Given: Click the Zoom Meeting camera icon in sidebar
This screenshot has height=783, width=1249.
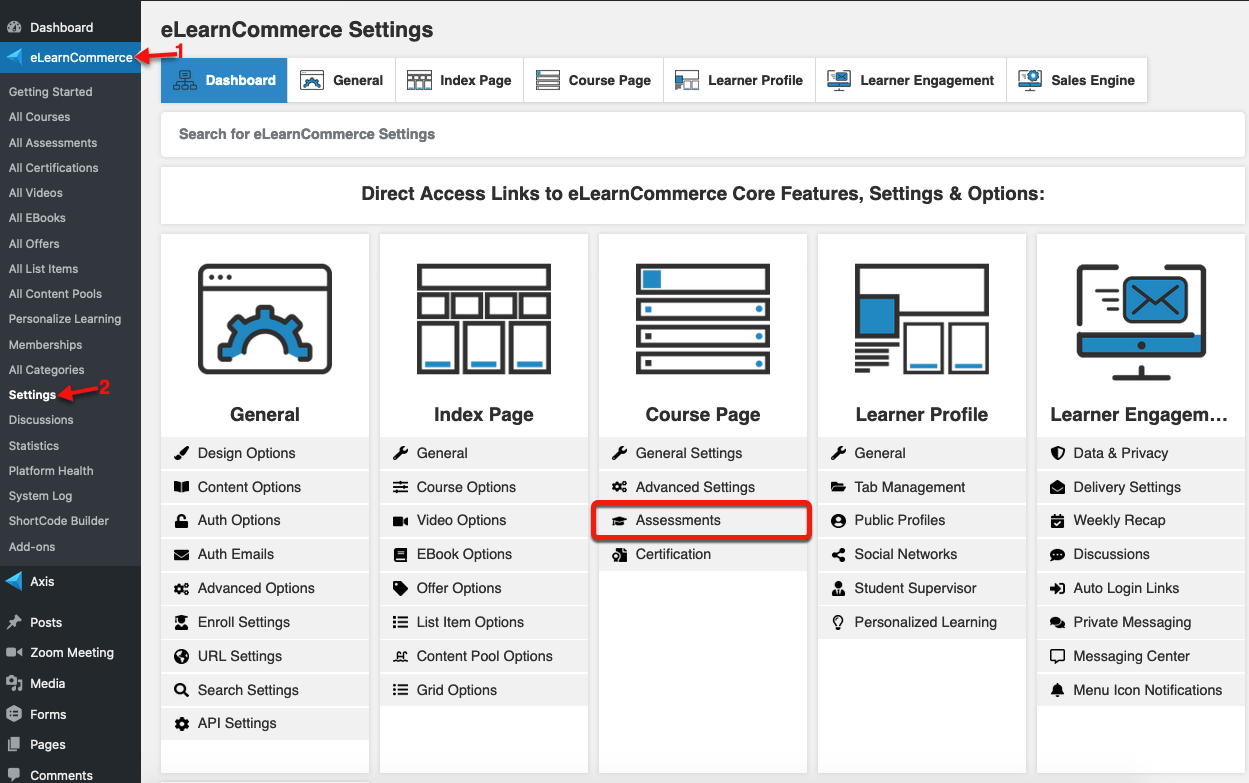Looking at the screenshot, I should click(14, 652).
